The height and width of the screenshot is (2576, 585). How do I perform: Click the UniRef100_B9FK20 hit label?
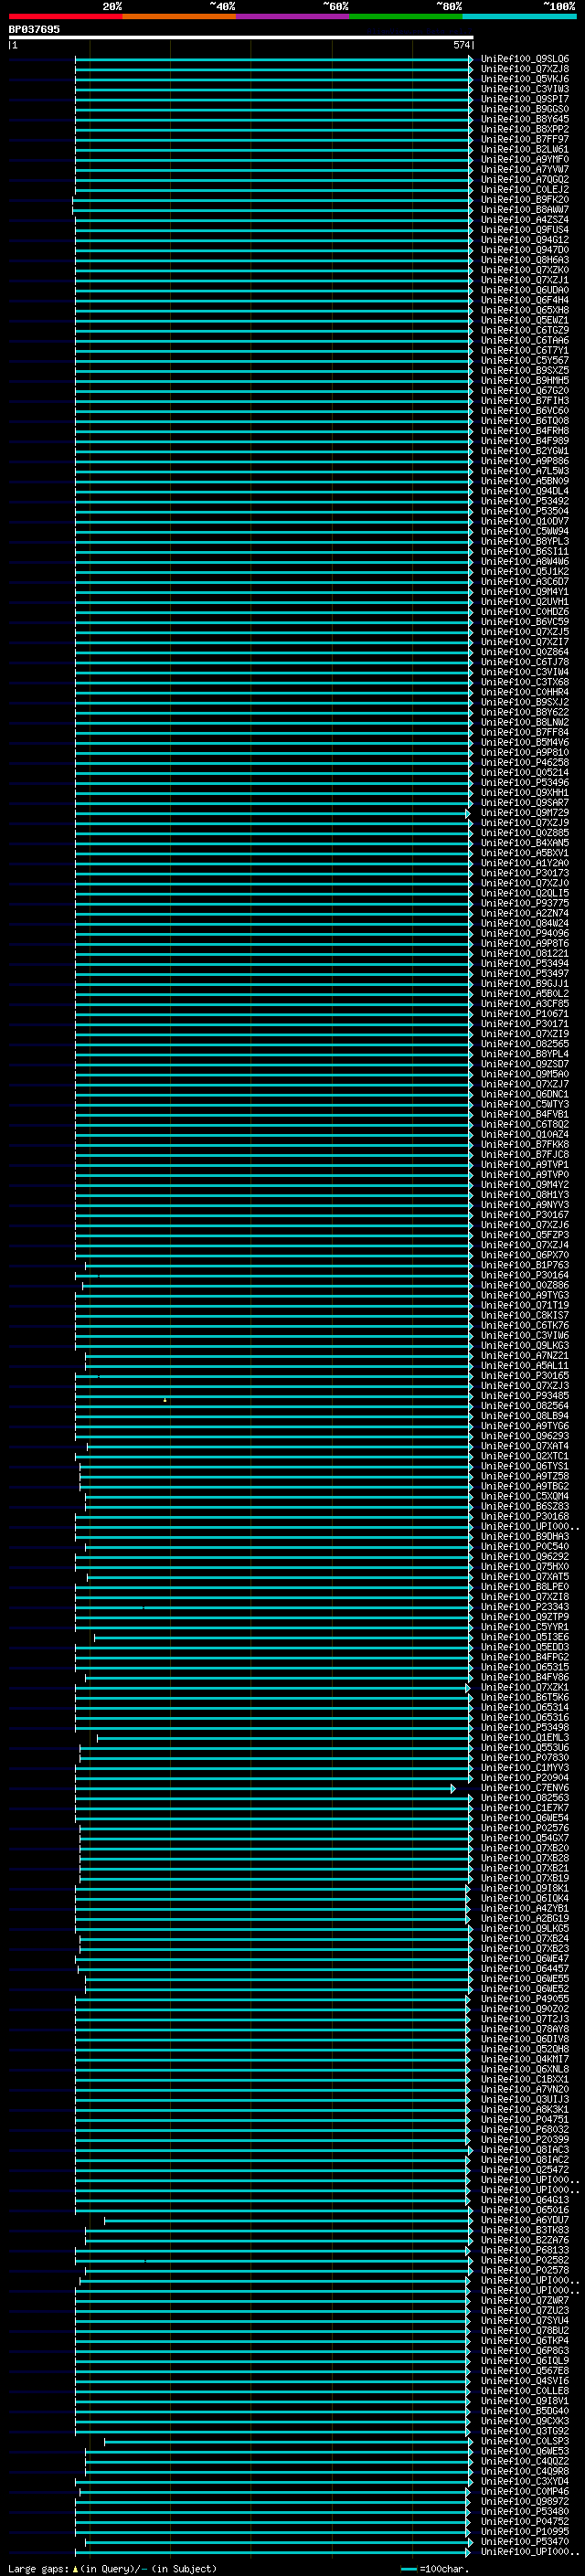point(525,200)
